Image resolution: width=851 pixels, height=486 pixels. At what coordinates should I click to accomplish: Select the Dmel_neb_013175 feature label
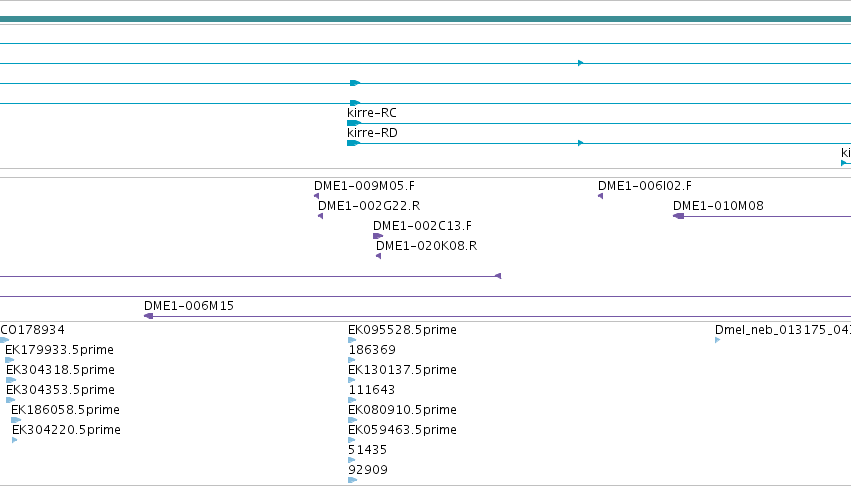[x=783, y=330]
